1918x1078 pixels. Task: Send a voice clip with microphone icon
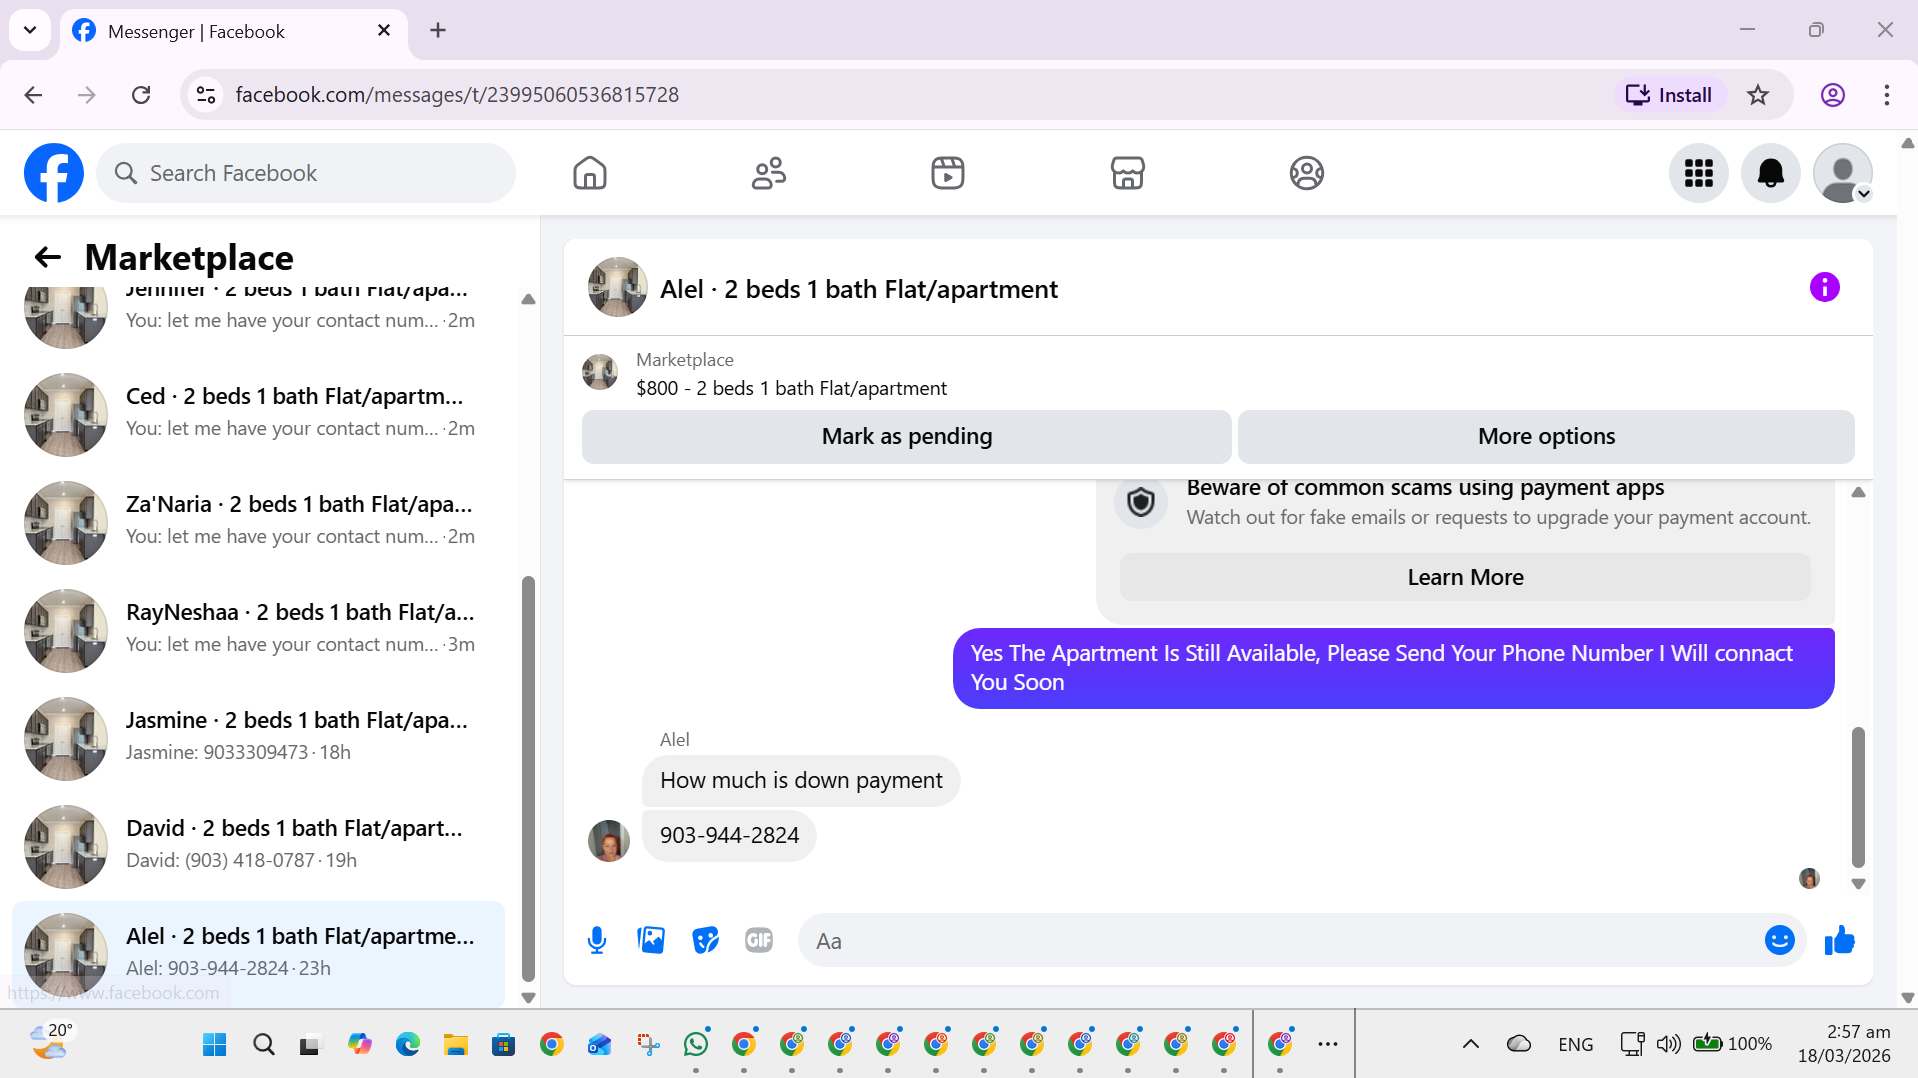click(x=597, y=940)
